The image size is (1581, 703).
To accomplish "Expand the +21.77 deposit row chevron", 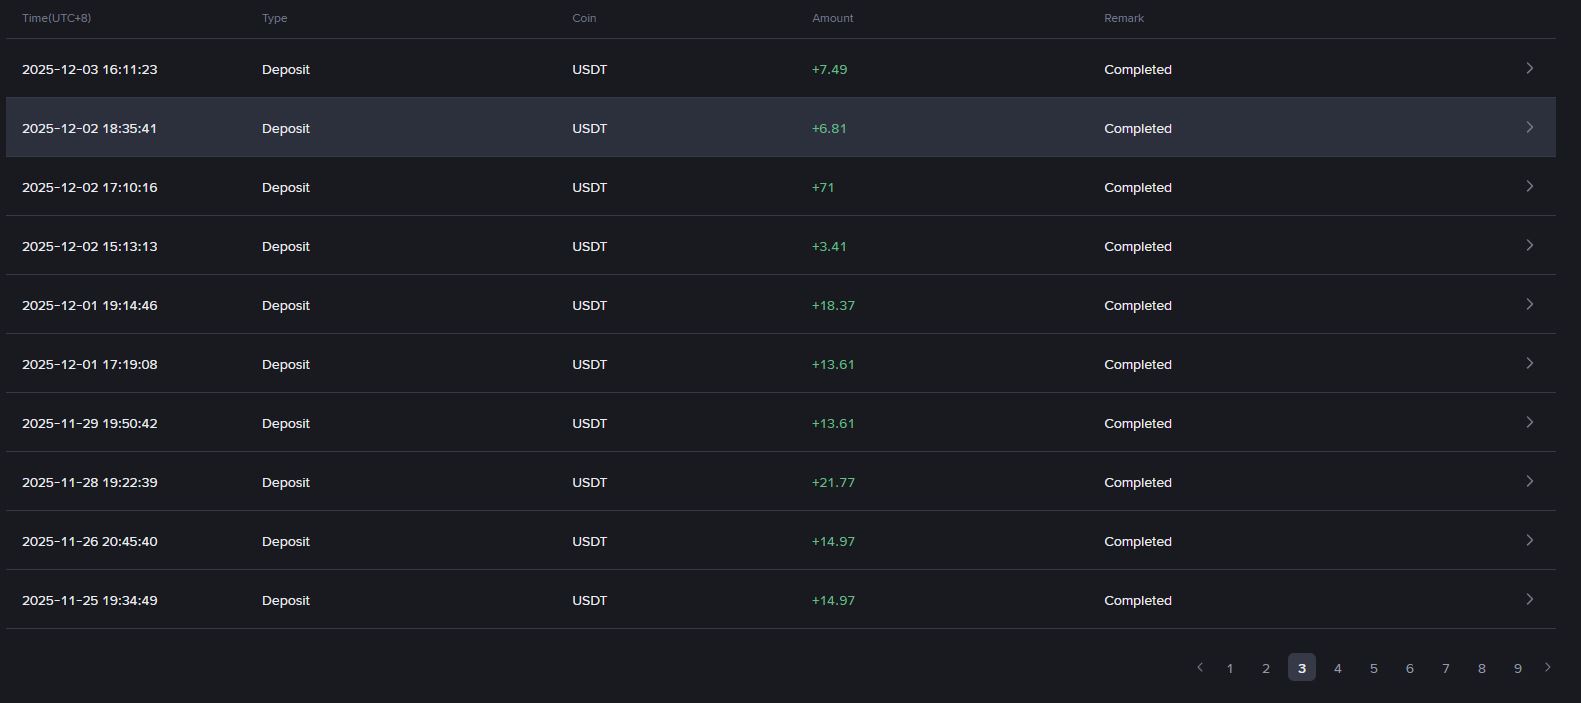I will coord(1529,481).
